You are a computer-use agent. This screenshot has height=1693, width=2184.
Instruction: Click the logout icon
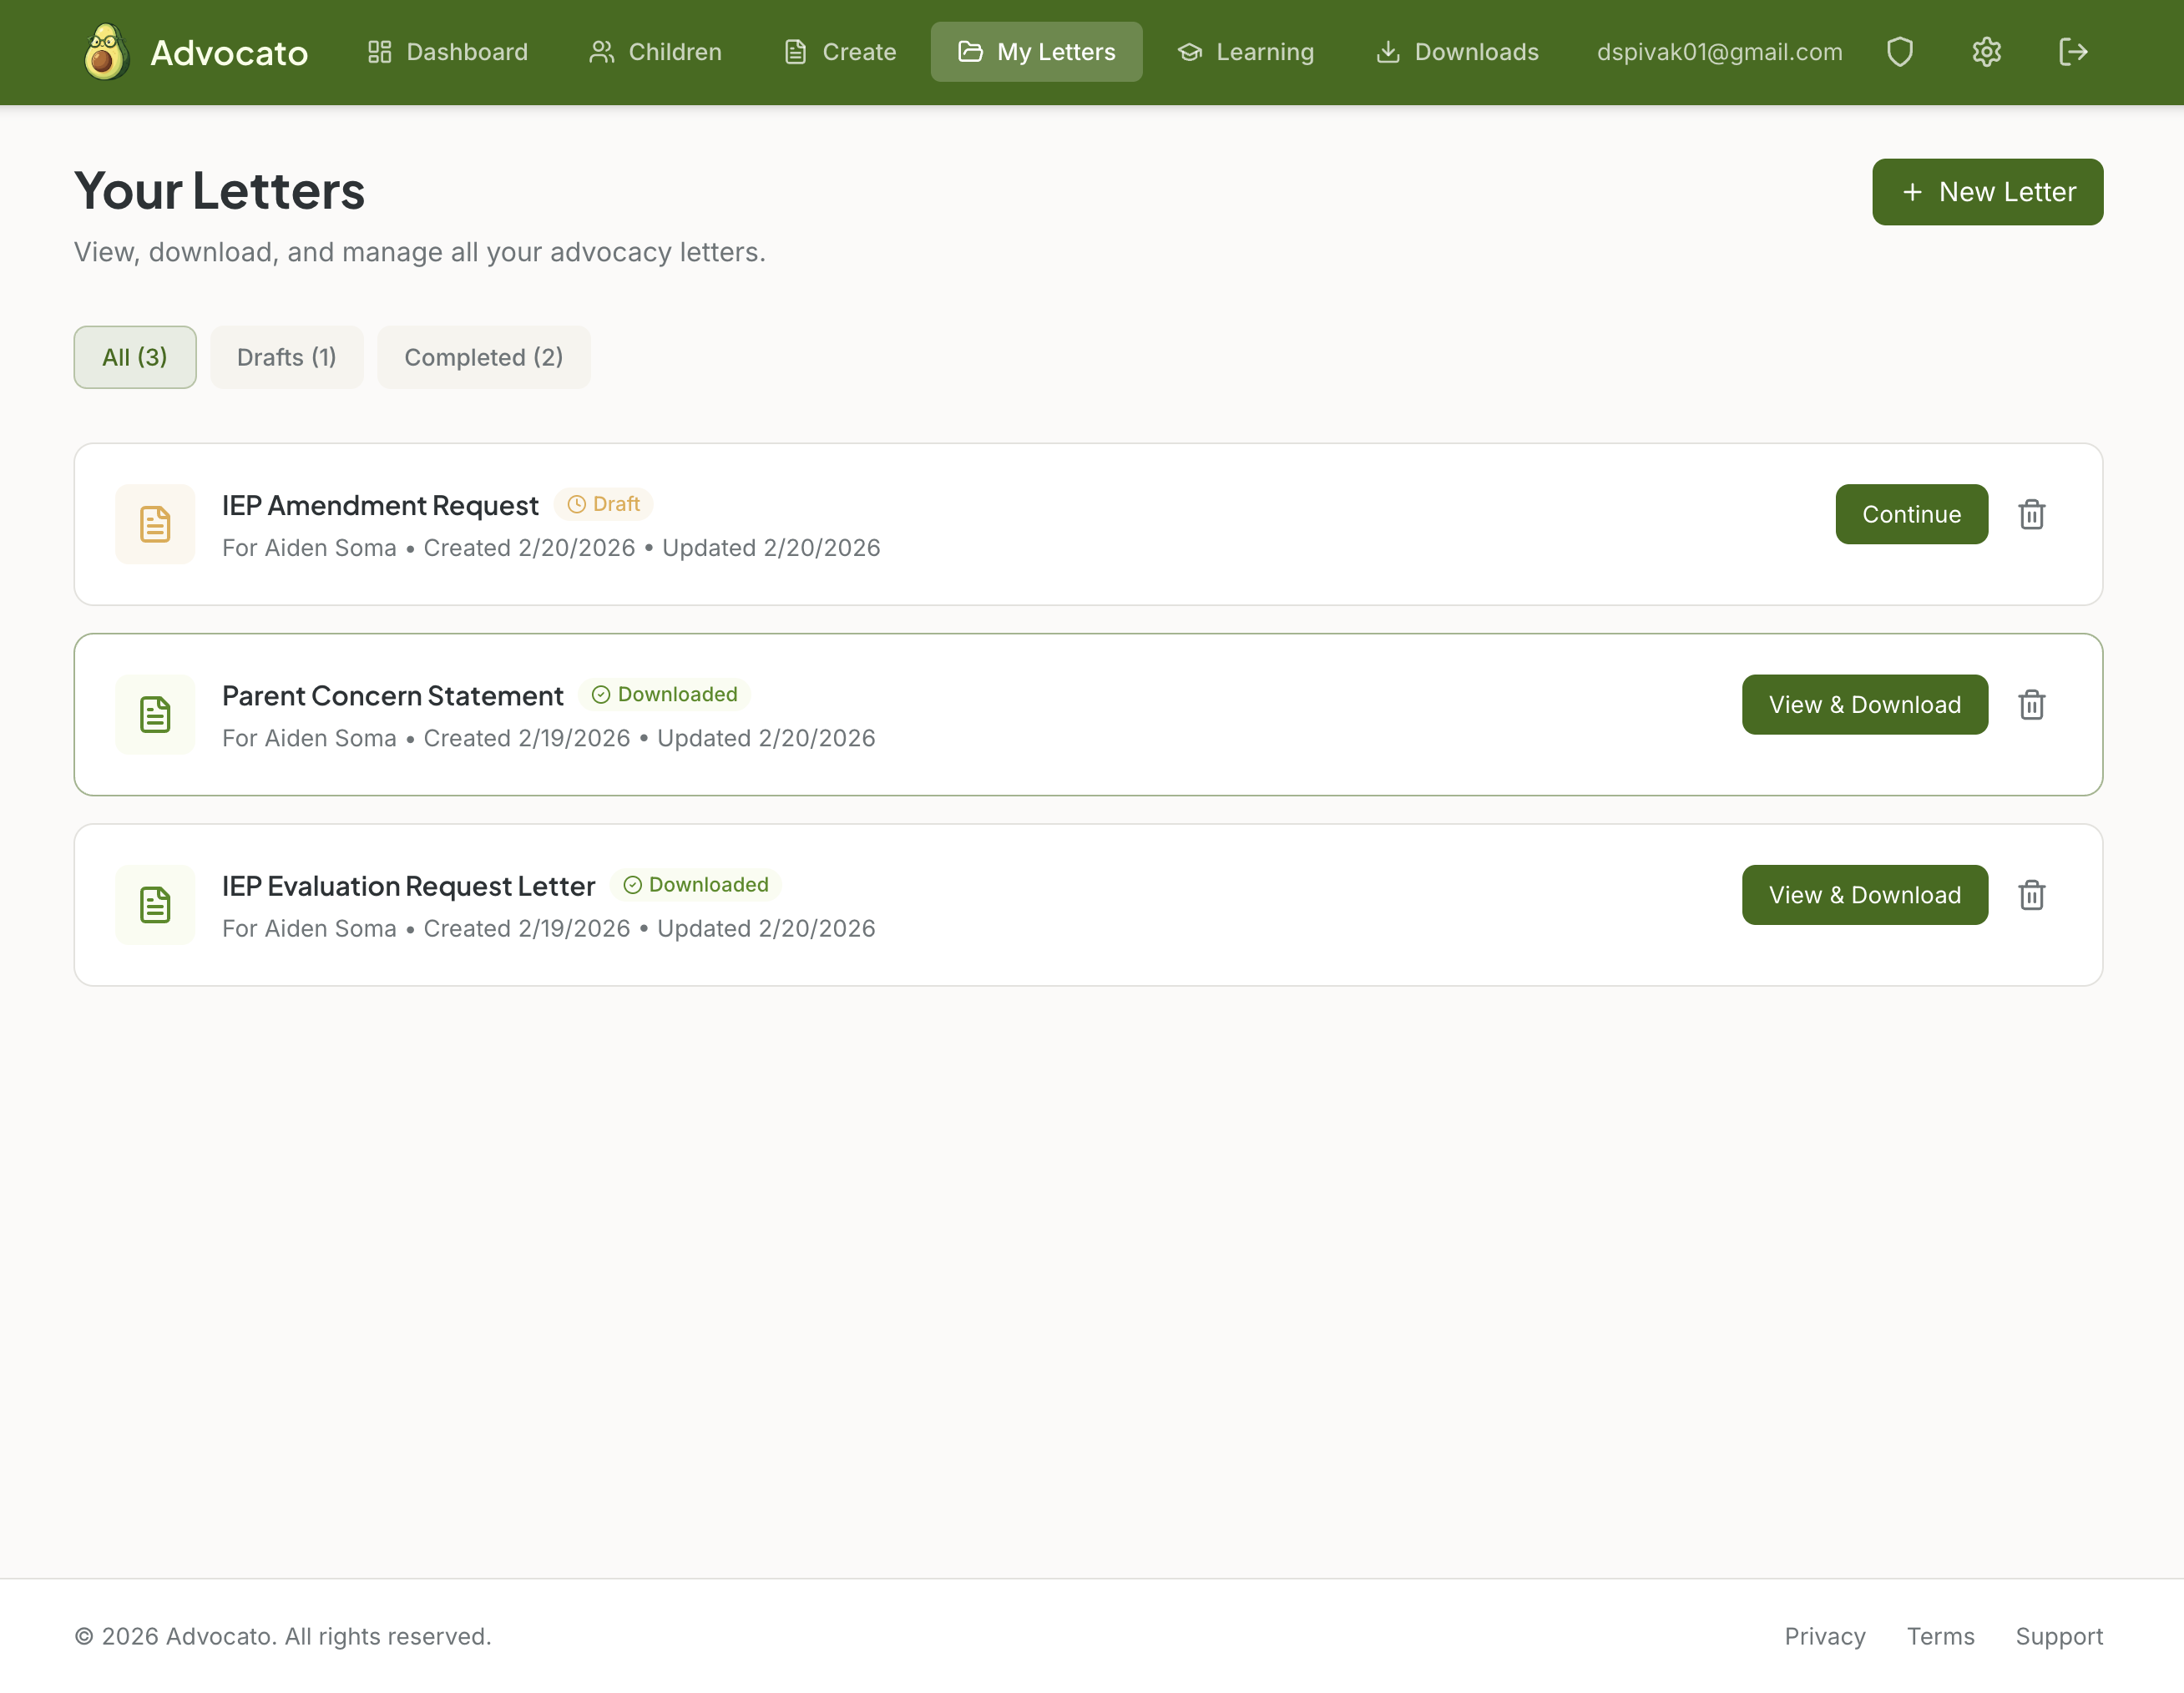(x=2072, y=52)
